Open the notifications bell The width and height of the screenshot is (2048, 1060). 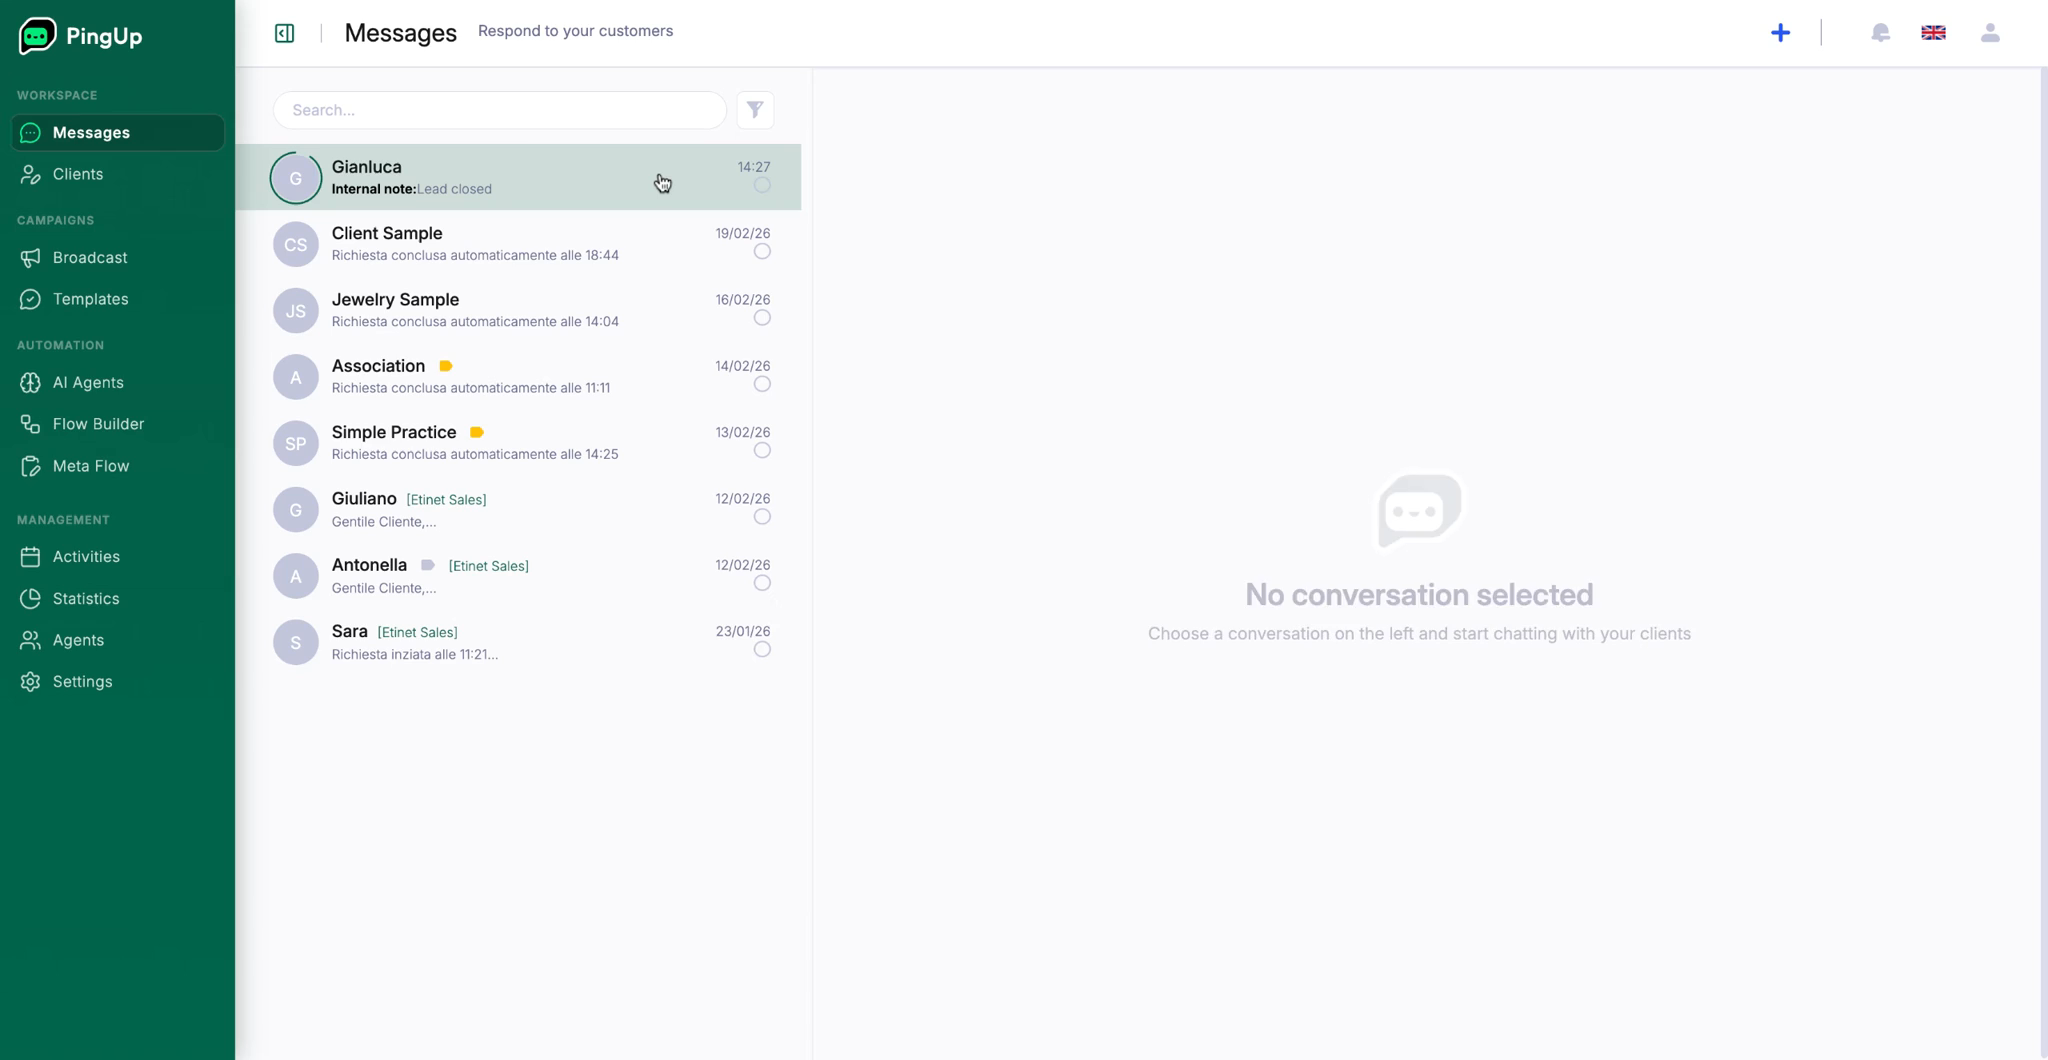coord(1880,33)
